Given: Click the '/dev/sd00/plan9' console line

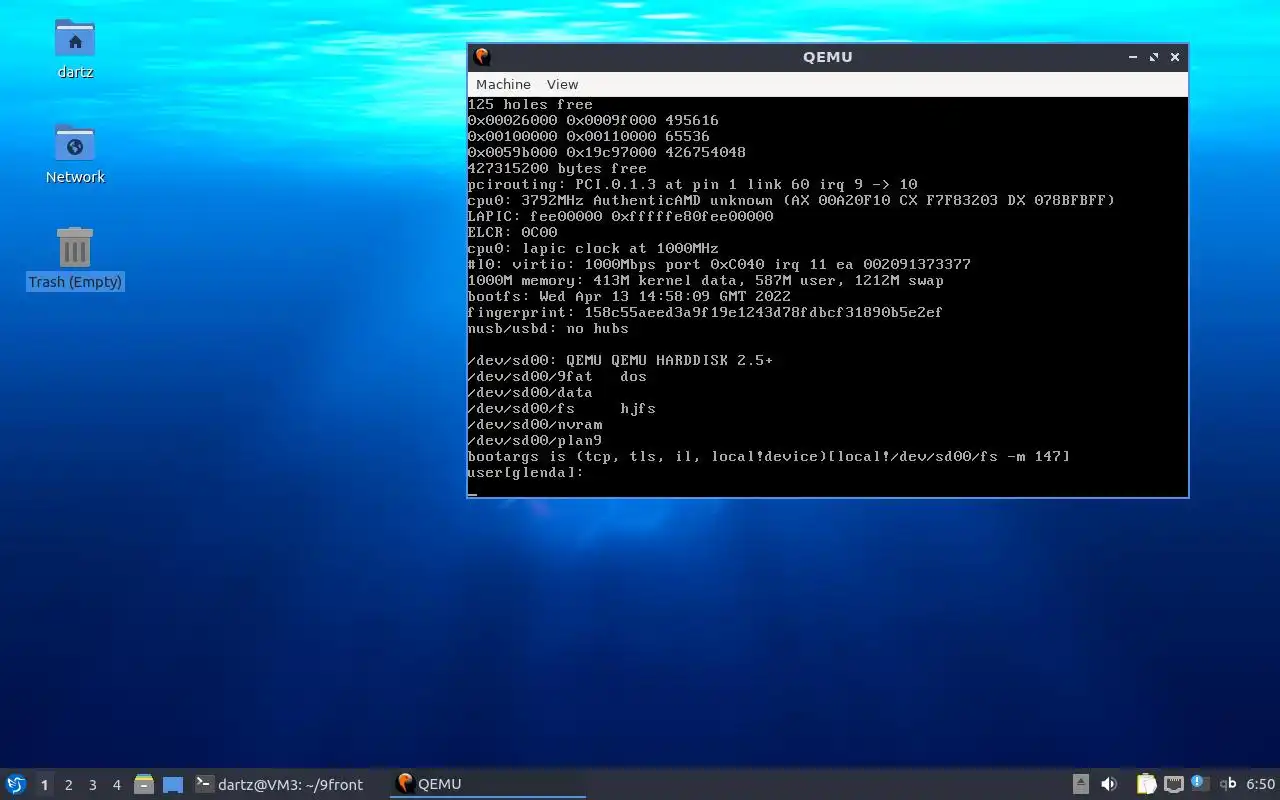Looking at the screenshot, I should coord(534,440).
